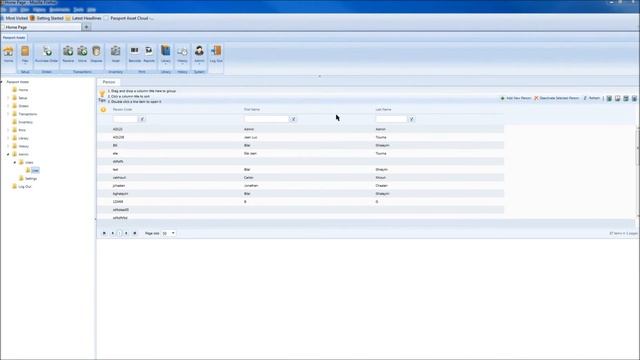Open Purchase Order from the ribbon
The image size is (640, 360).
click(47, 54)
